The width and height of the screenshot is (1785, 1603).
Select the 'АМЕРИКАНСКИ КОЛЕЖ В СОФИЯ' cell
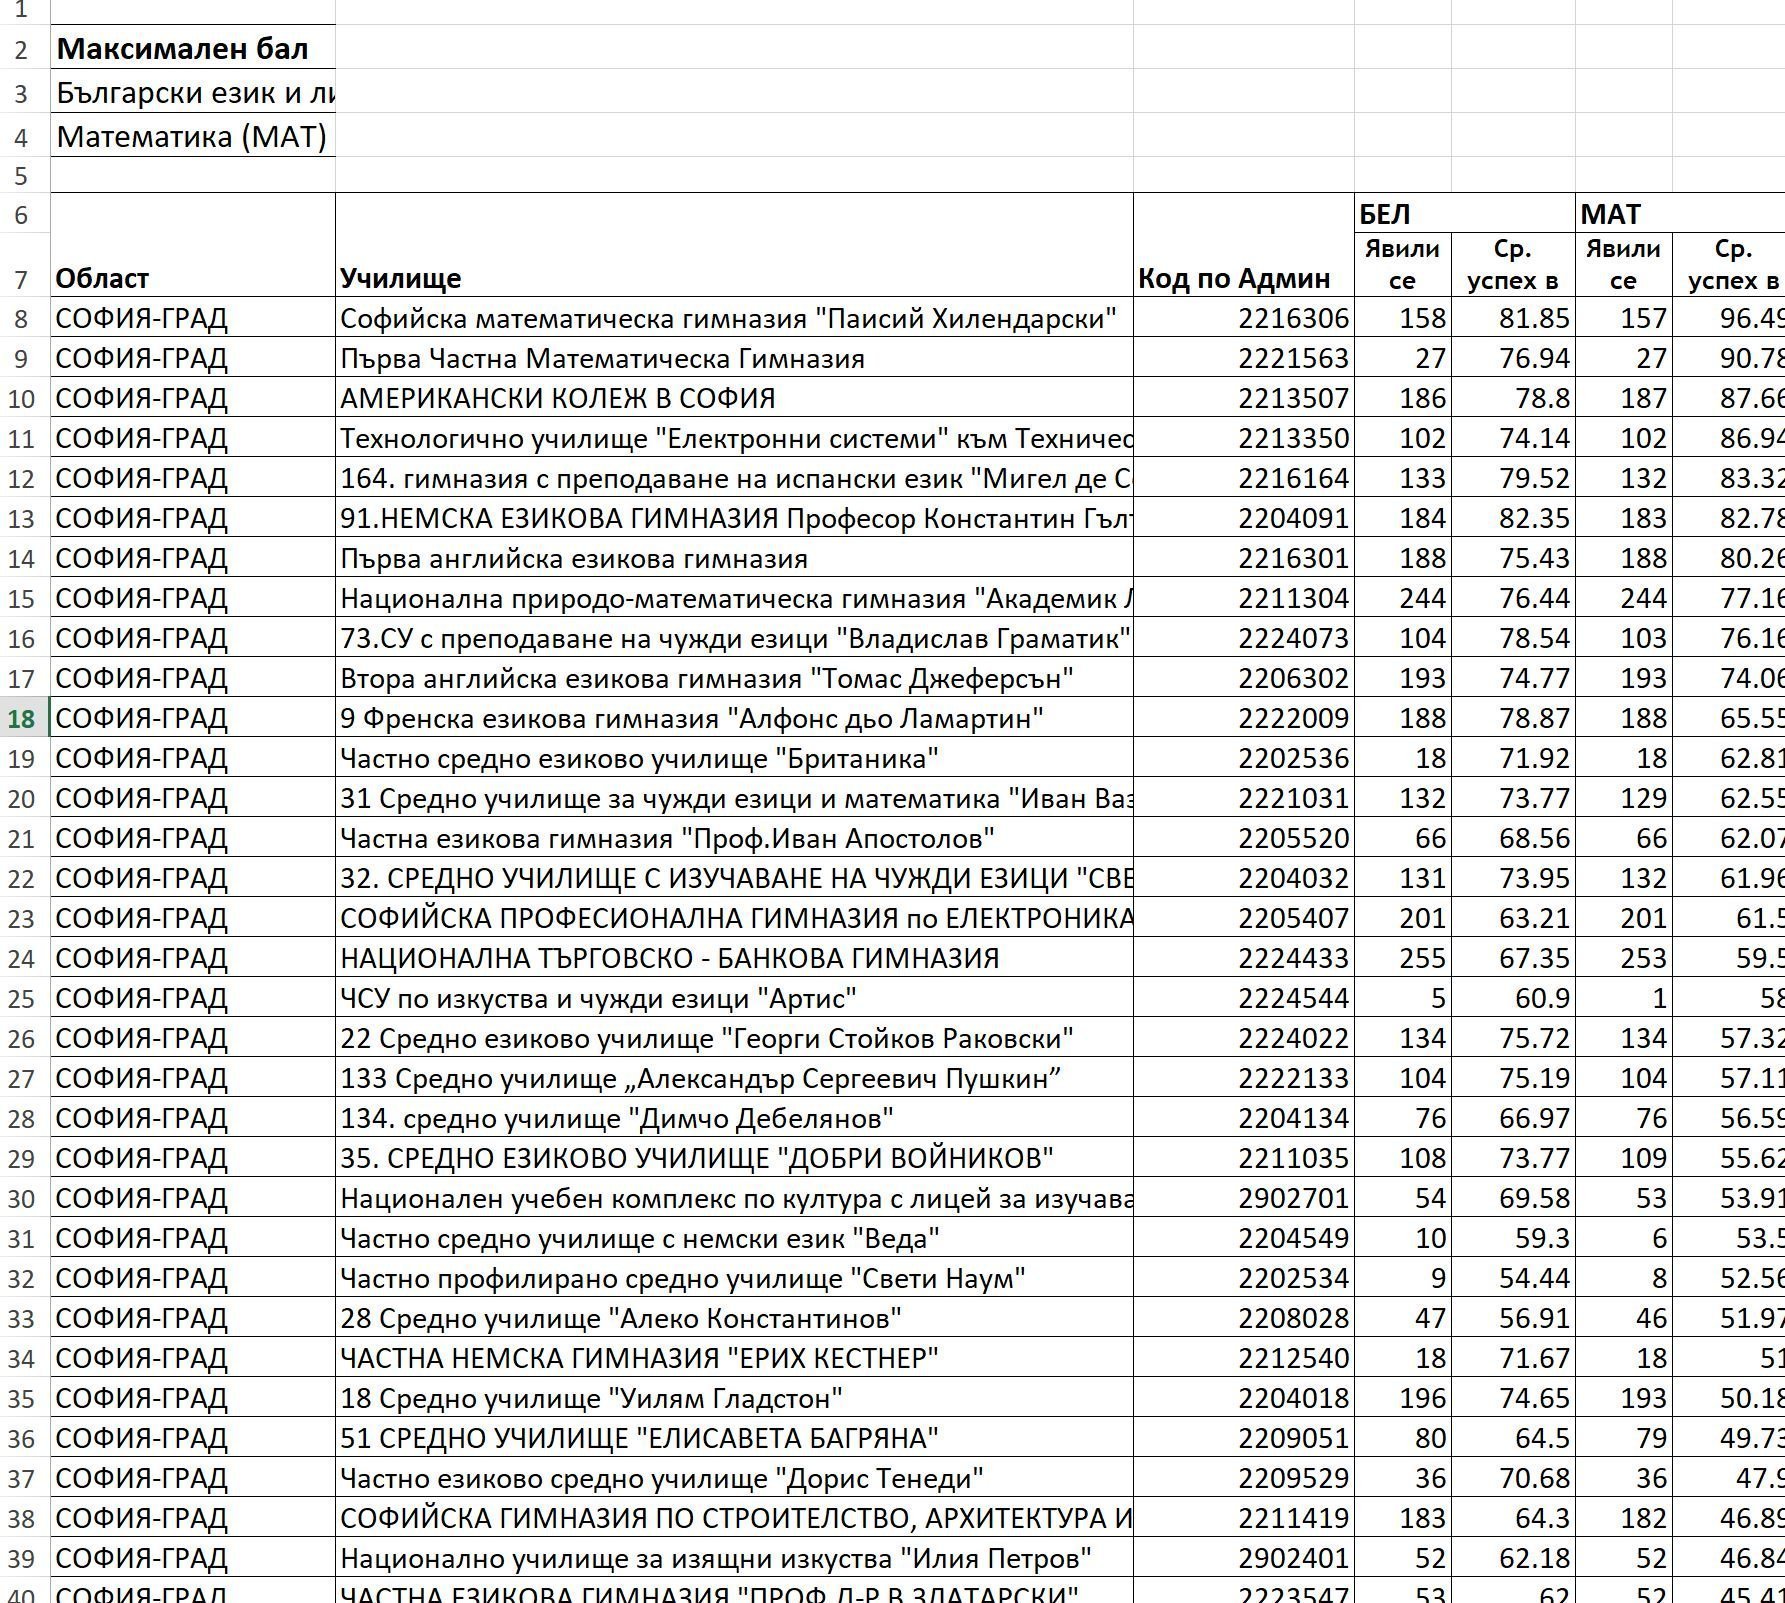(x=734, y=398)
